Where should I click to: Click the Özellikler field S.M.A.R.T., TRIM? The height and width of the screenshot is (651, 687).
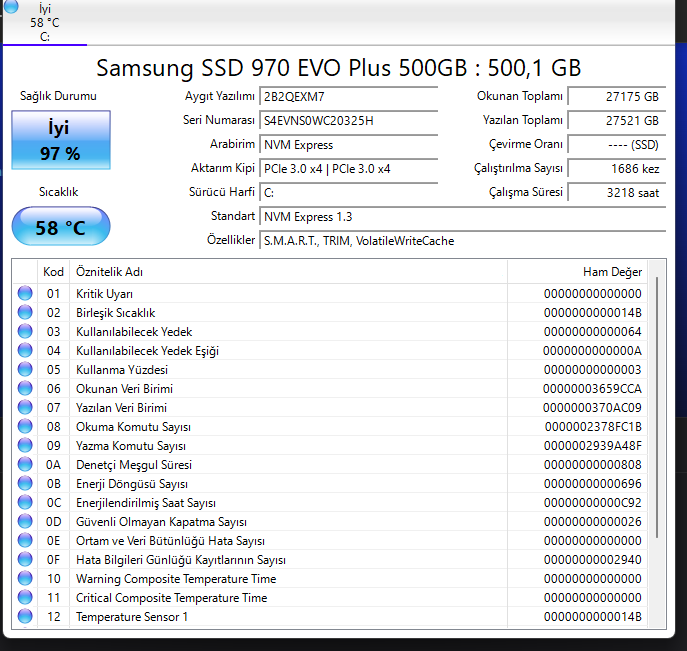coord(463,241)
